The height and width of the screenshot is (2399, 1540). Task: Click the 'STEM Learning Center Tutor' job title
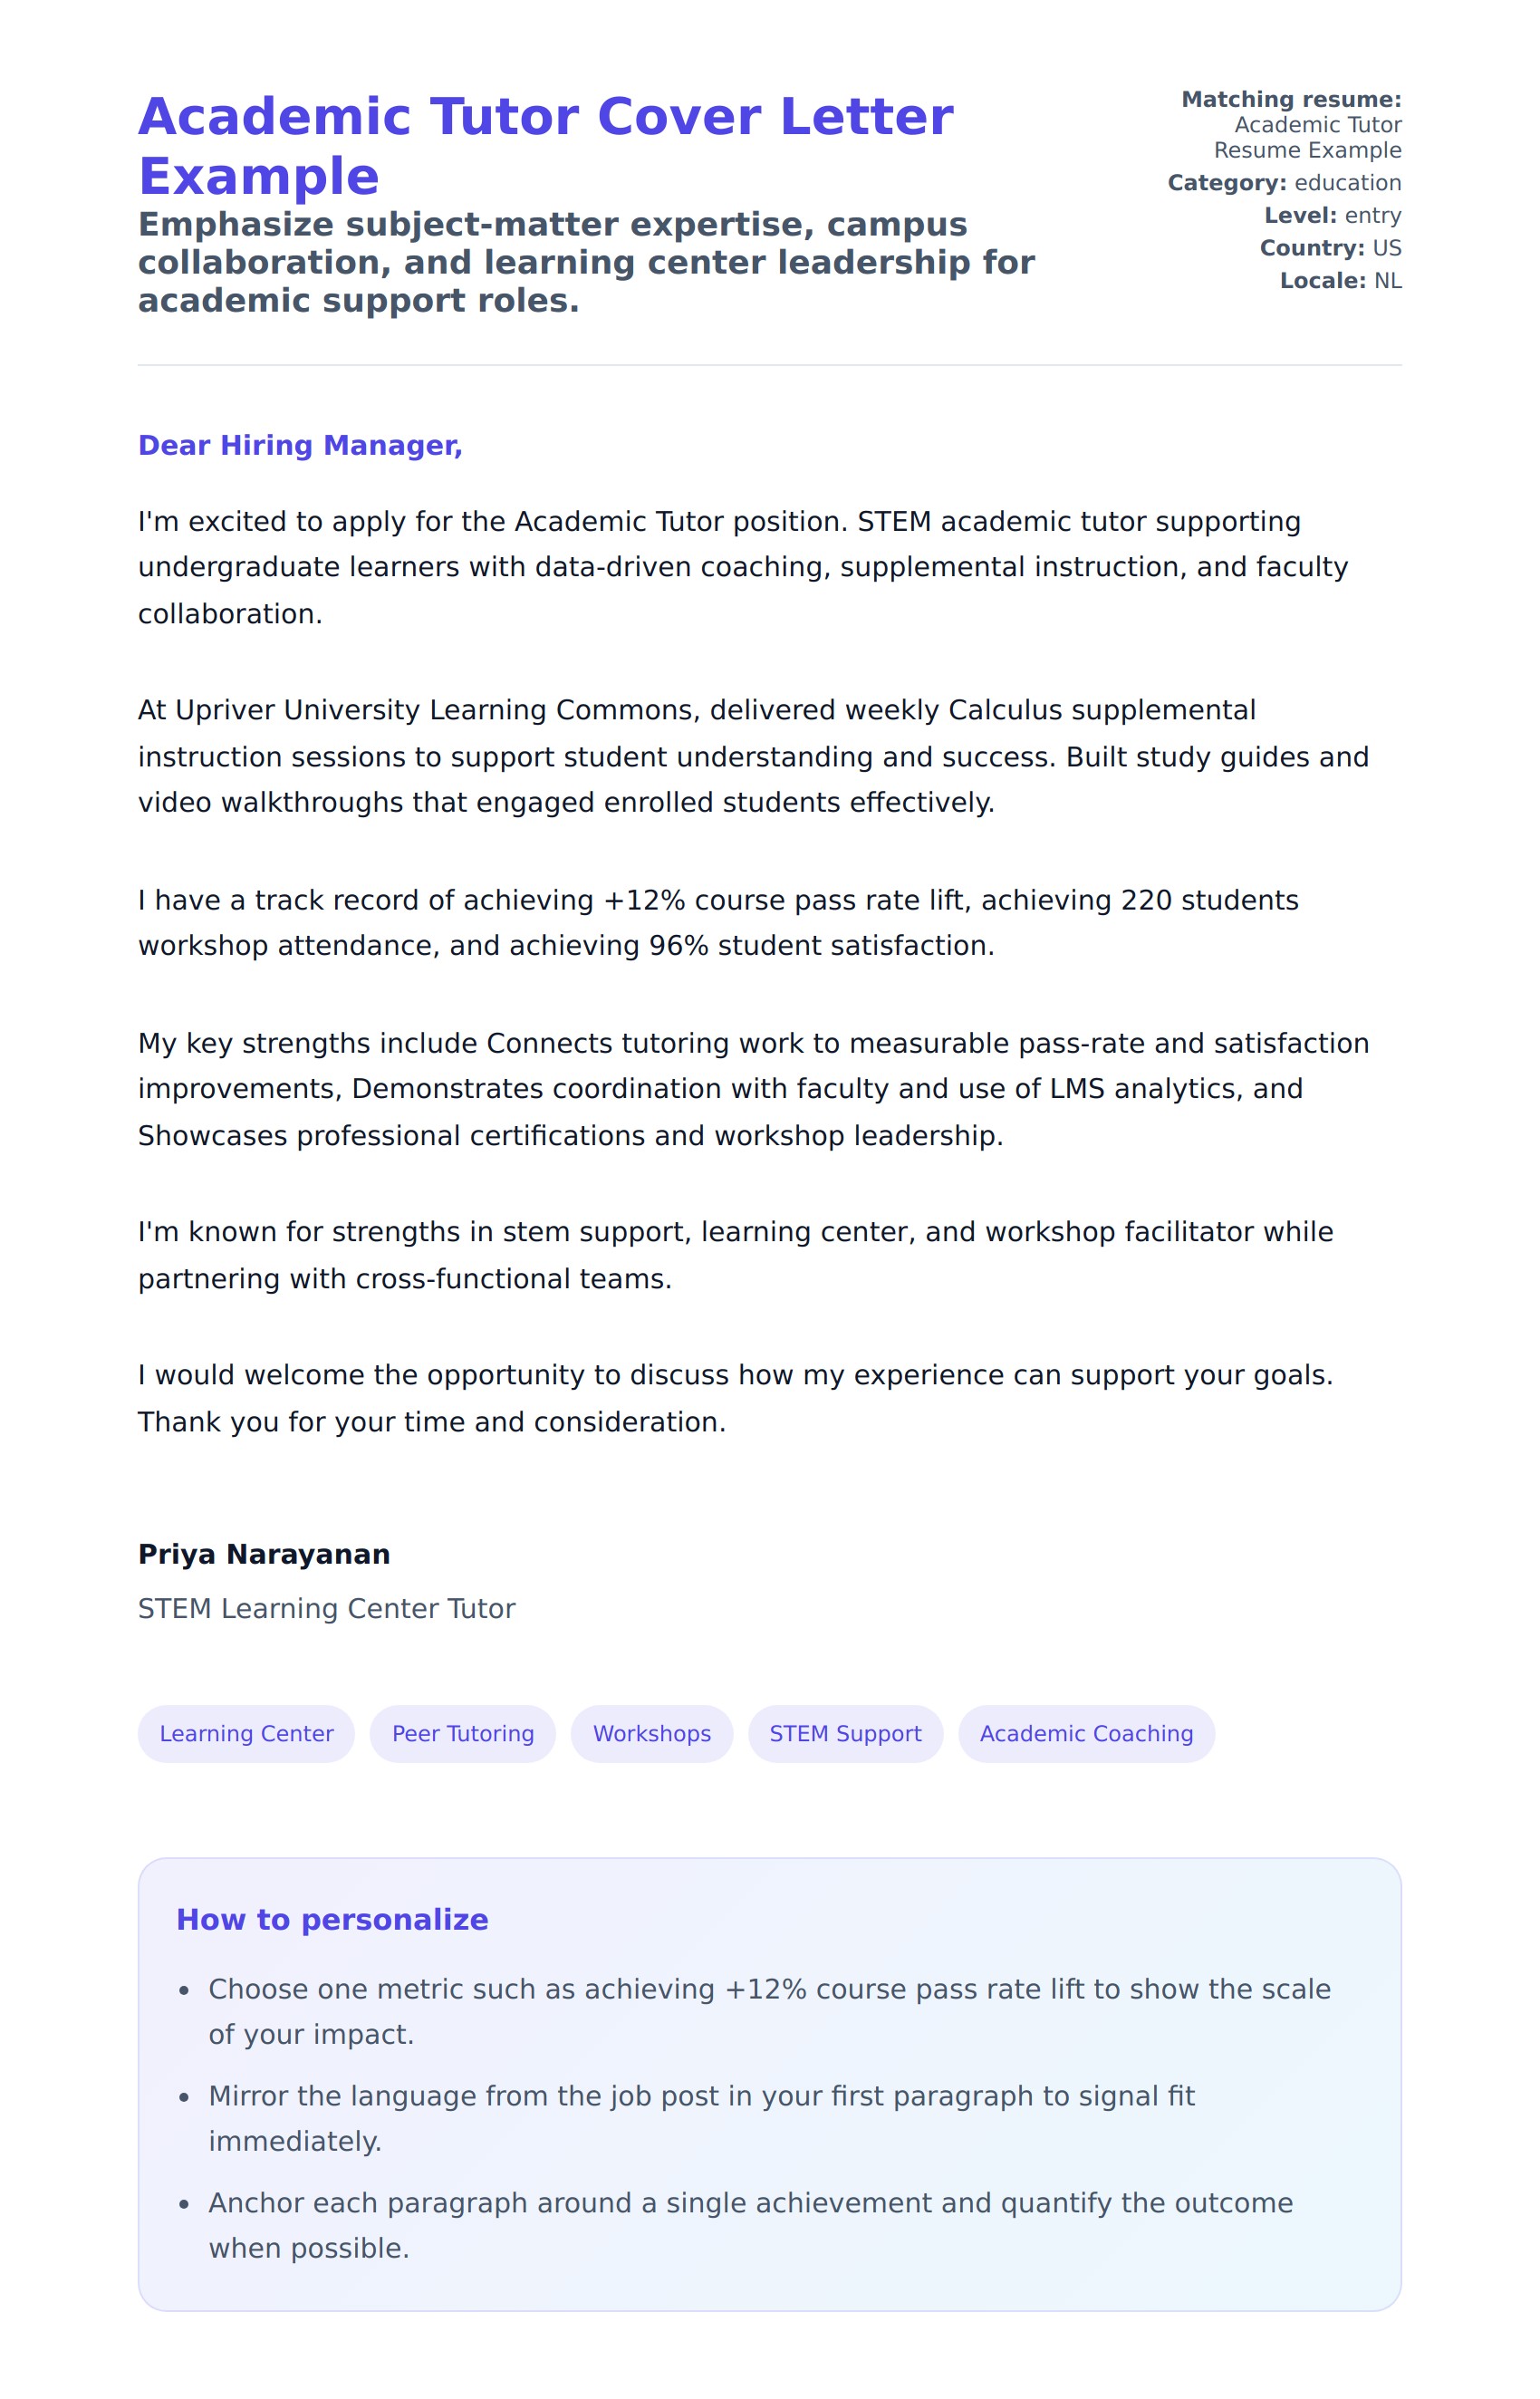point(326,1608)
